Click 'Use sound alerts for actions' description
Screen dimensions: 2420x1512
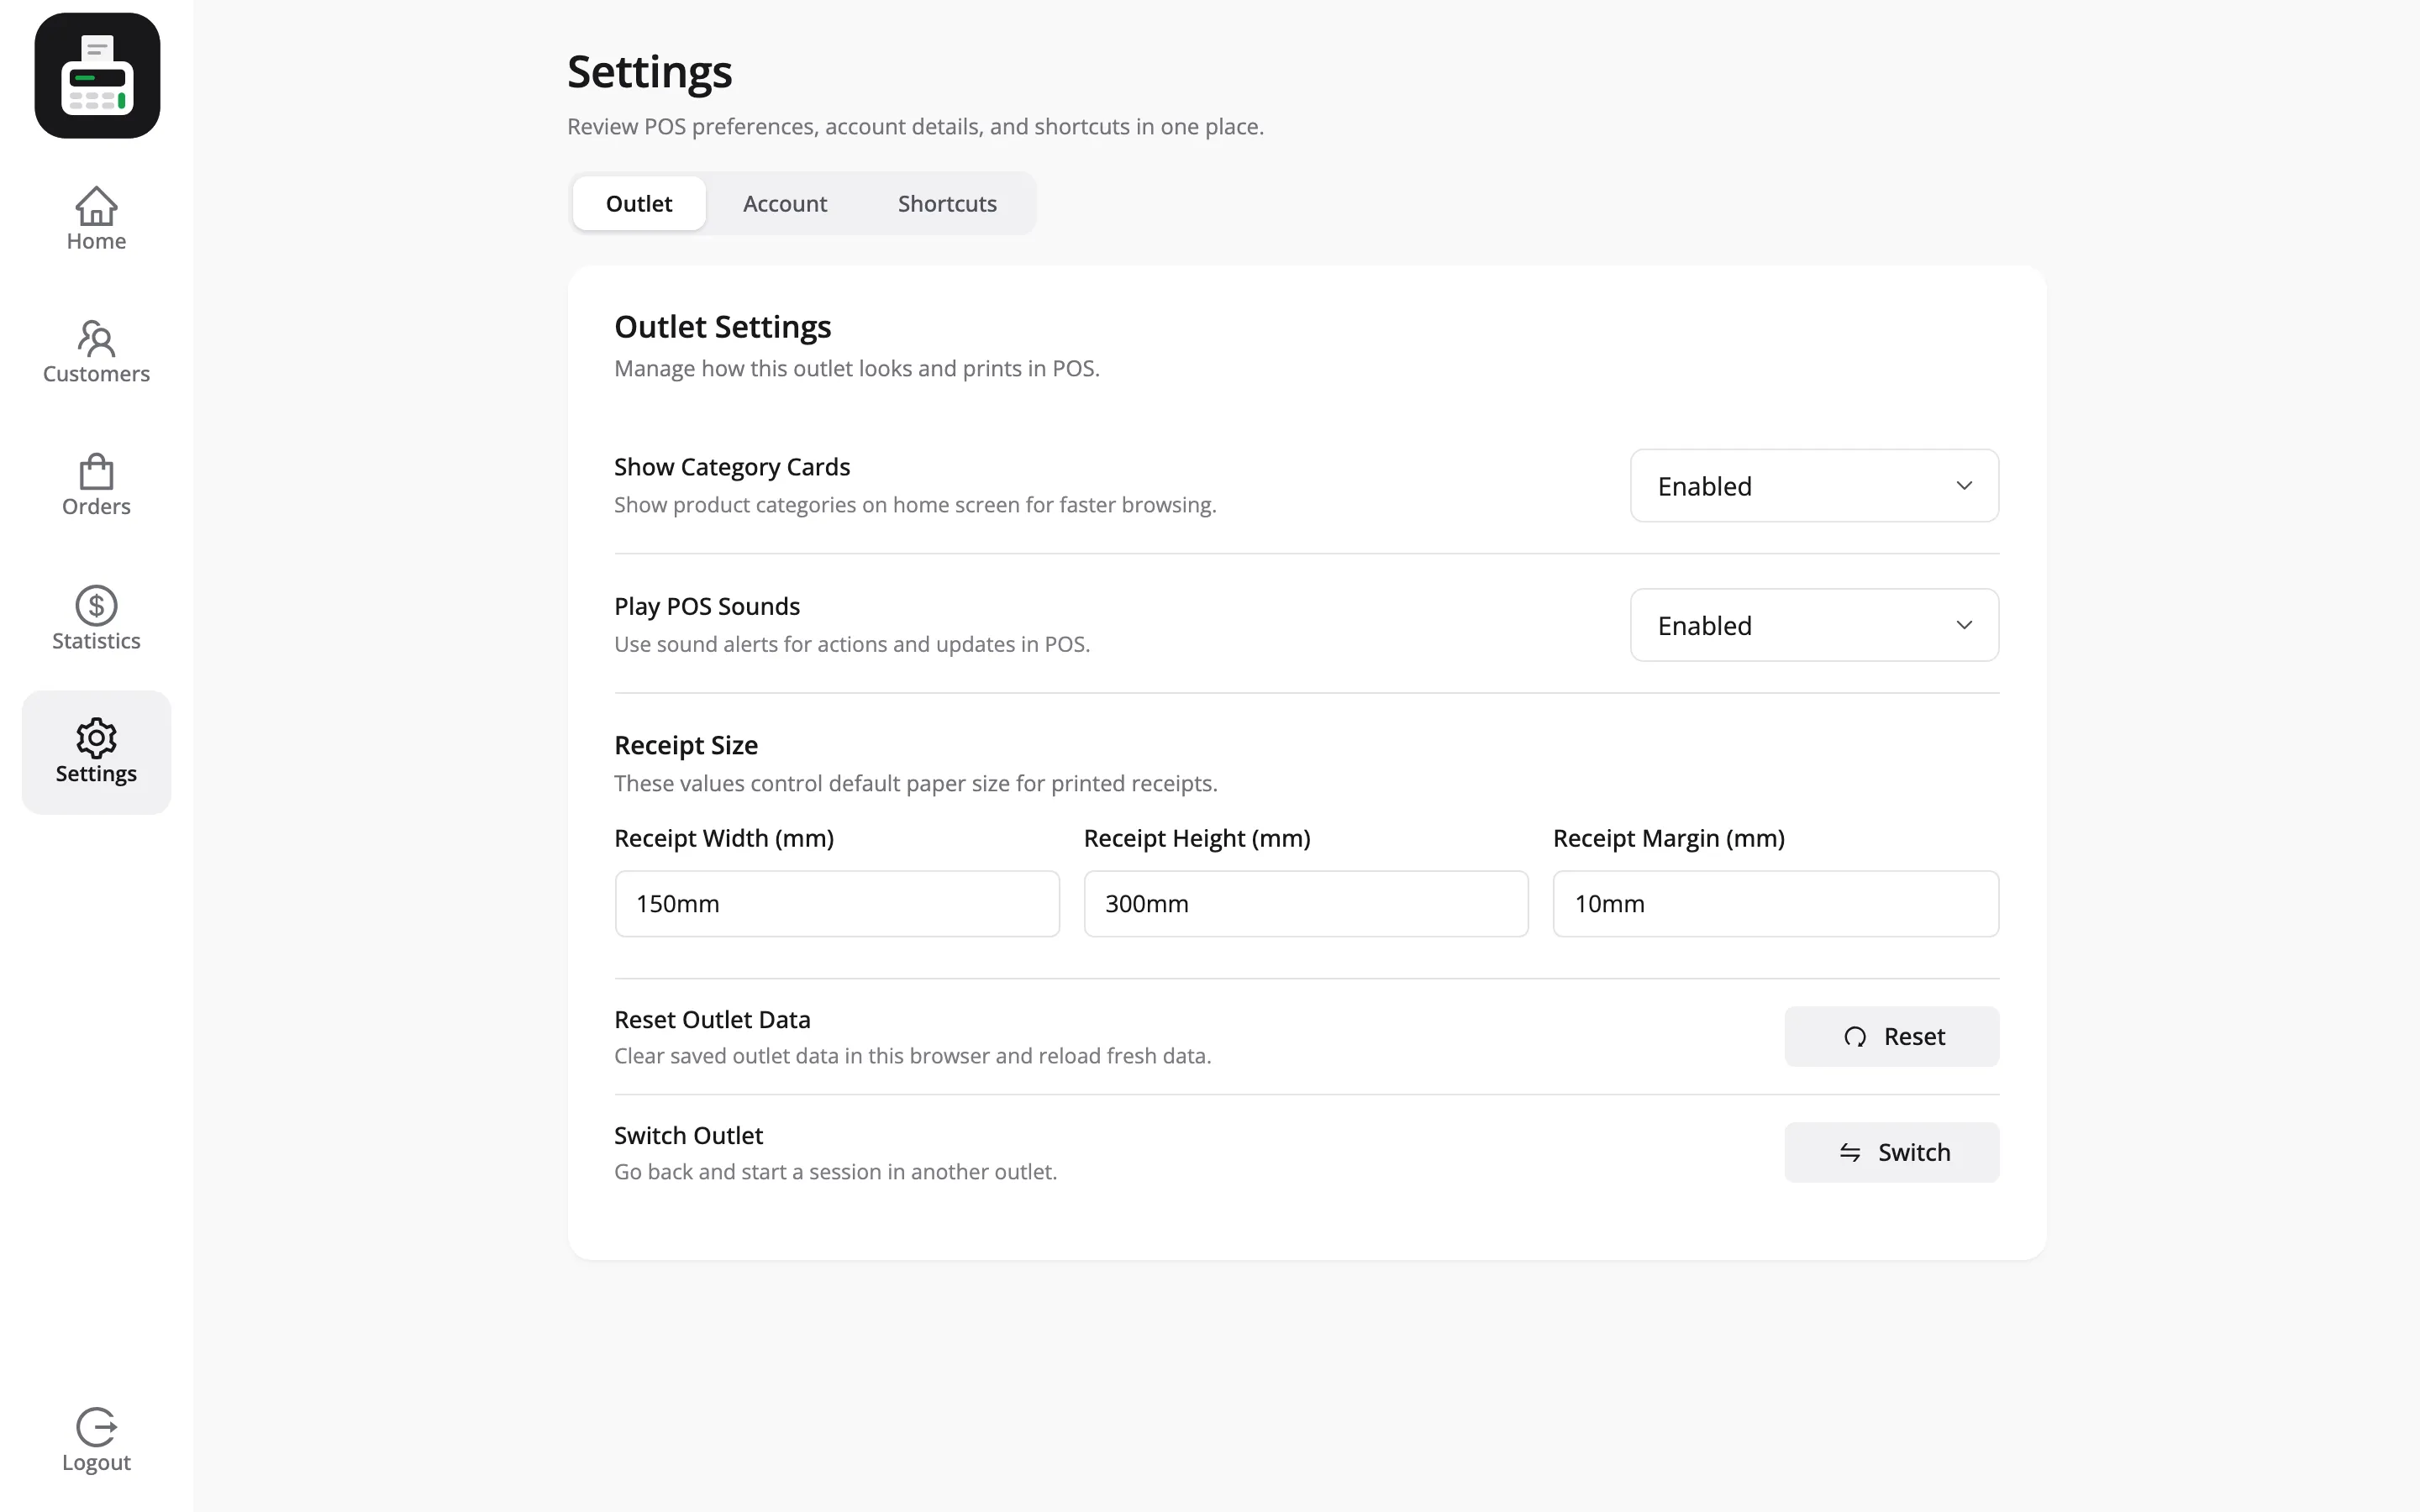pos(852,645)
